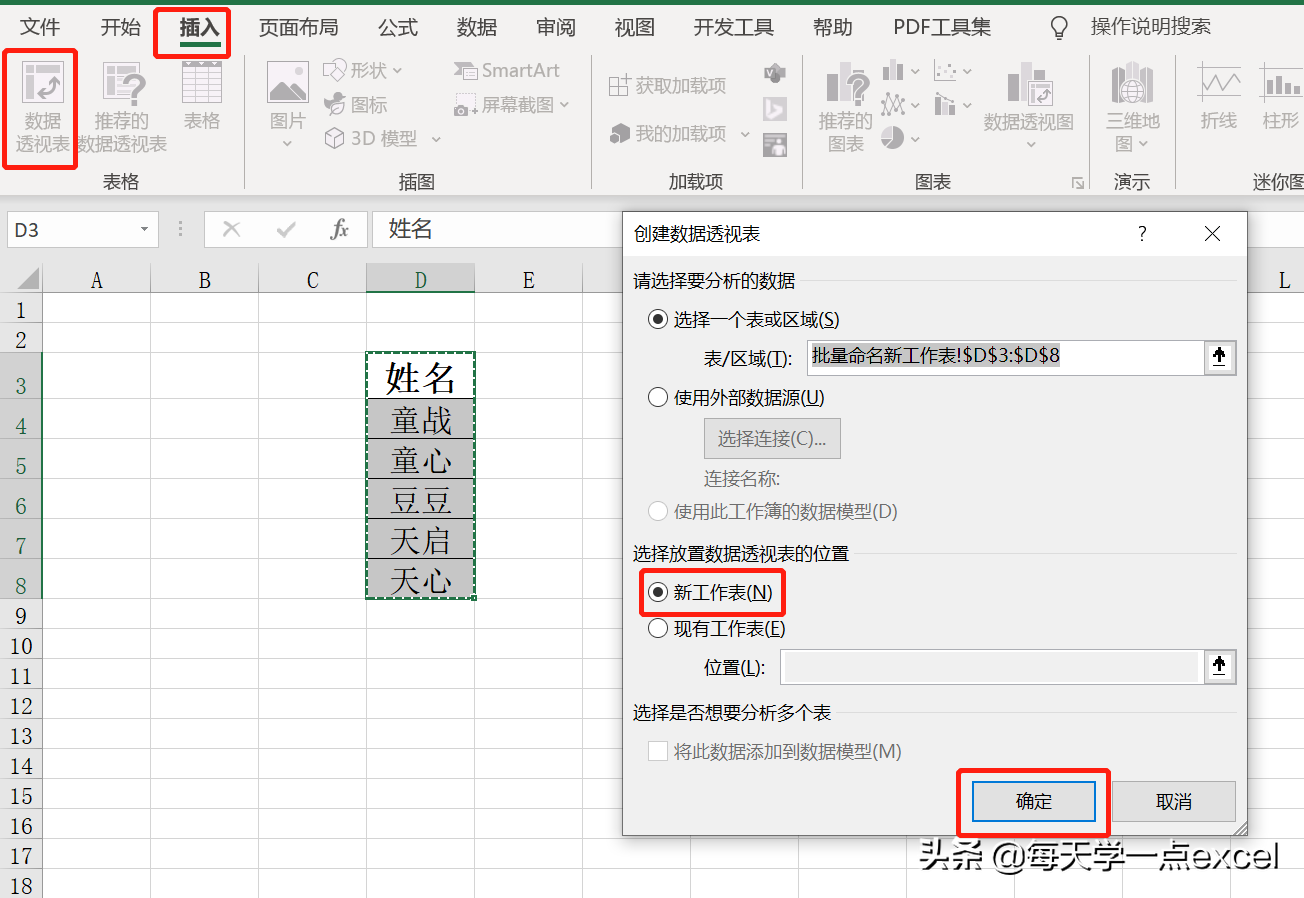Insert a Column sparkline (柱形)

tap(1281, 96)
